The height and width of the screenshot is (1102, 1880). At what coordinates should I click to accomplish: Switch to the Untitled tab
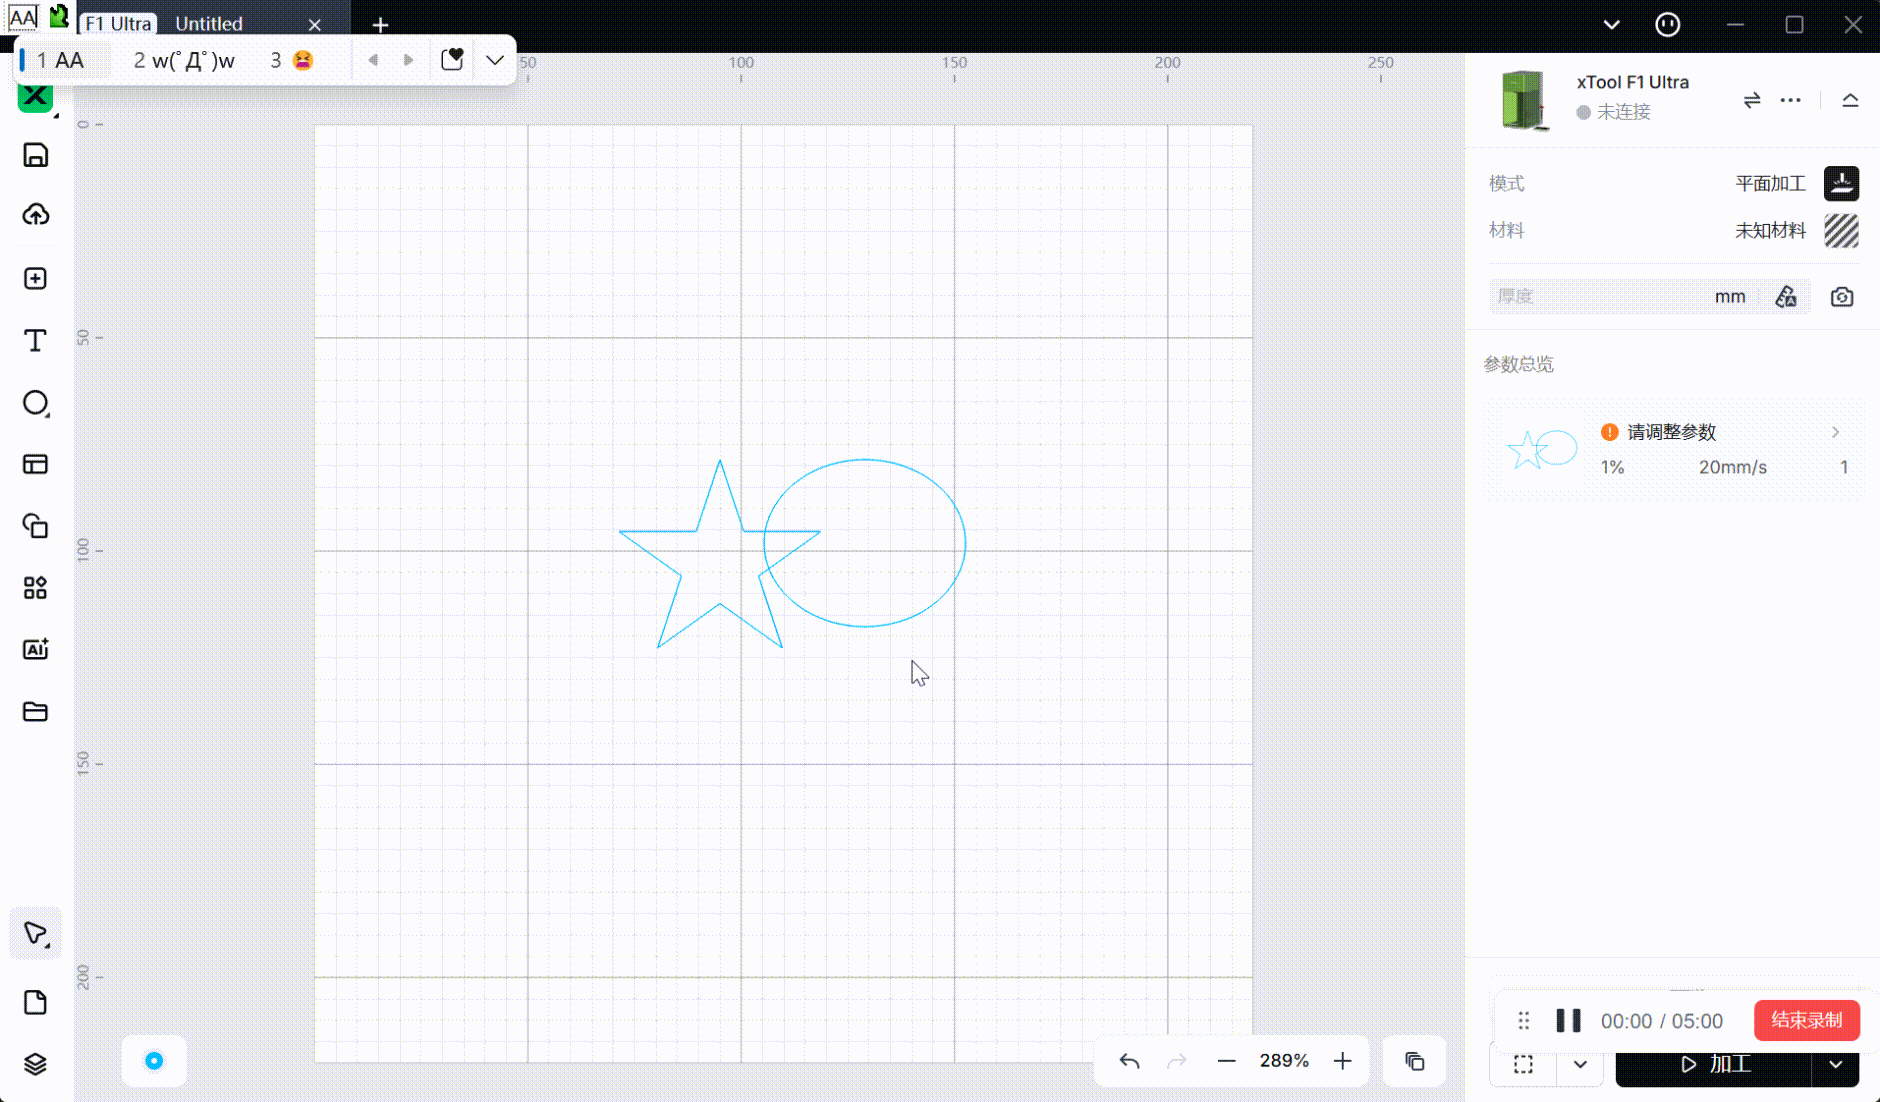209,23
